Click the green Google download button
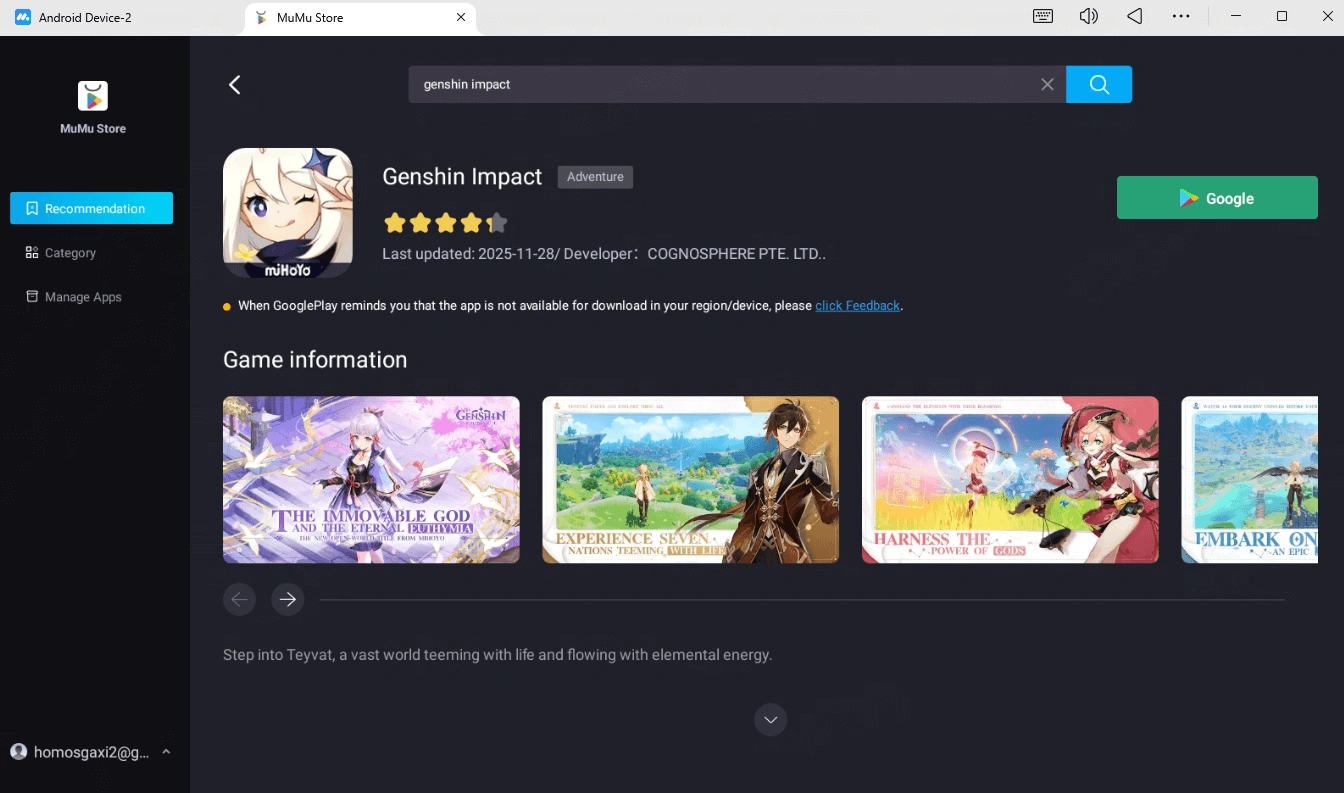 (1216, 198)
